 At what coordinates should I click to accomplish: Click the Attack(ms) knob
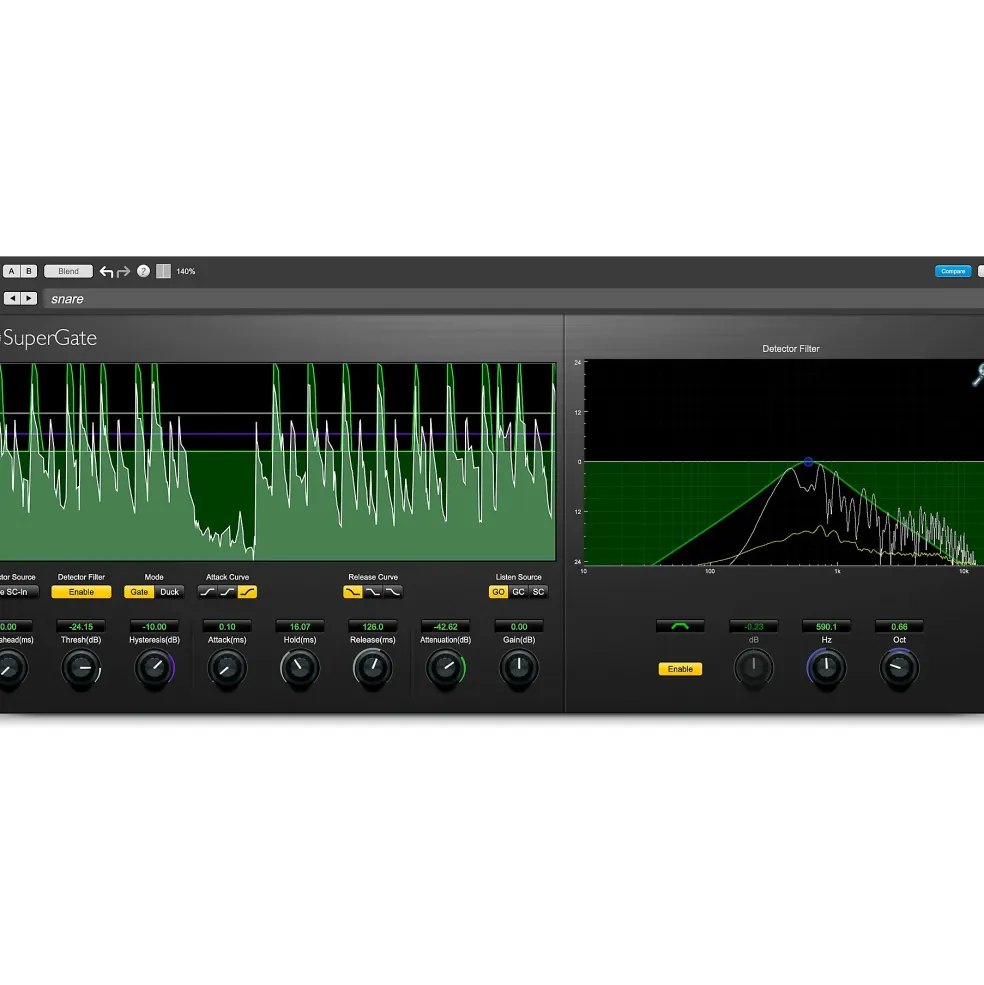[227, 668]
